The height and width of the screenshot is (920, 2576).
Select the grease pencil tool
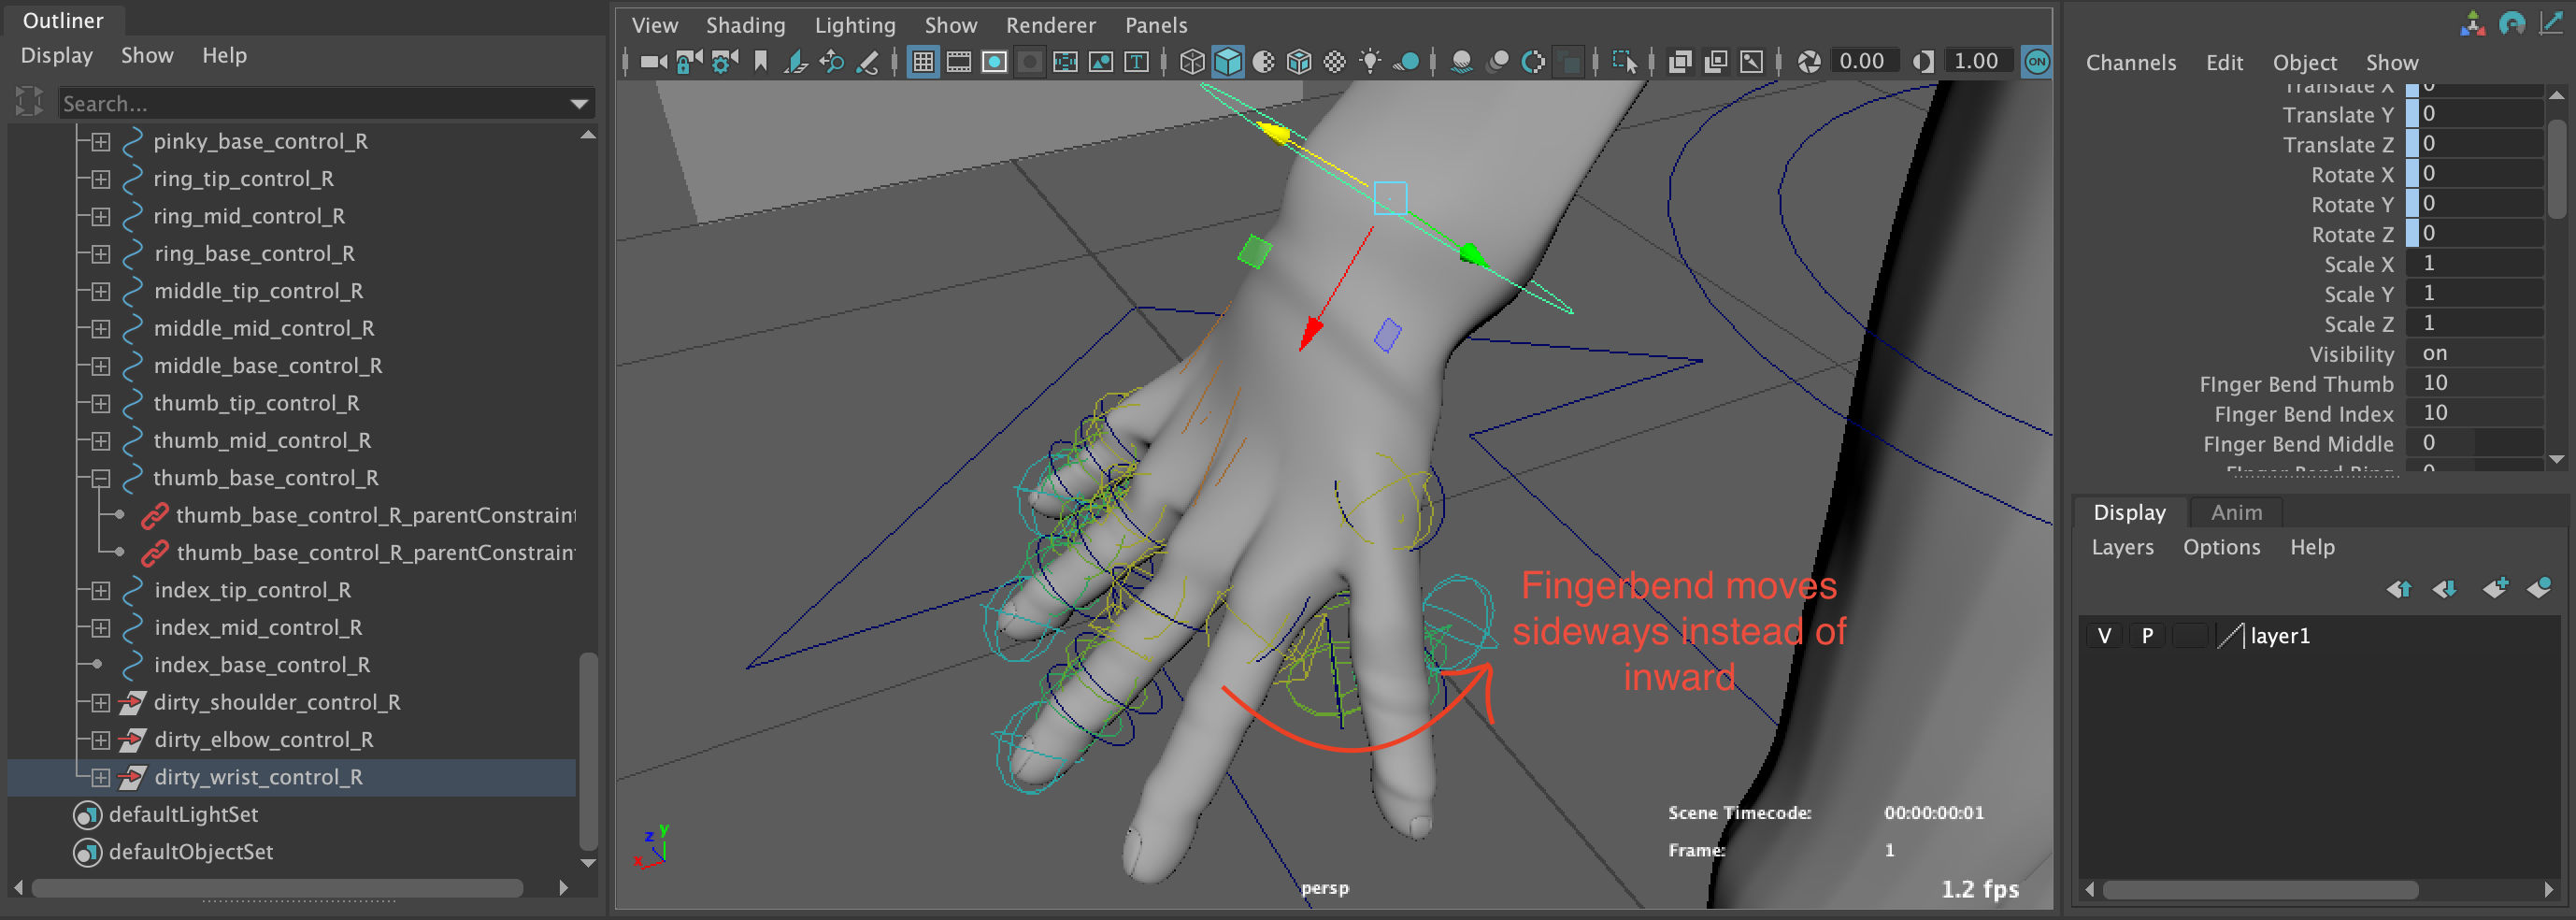[x=868, y=62]
